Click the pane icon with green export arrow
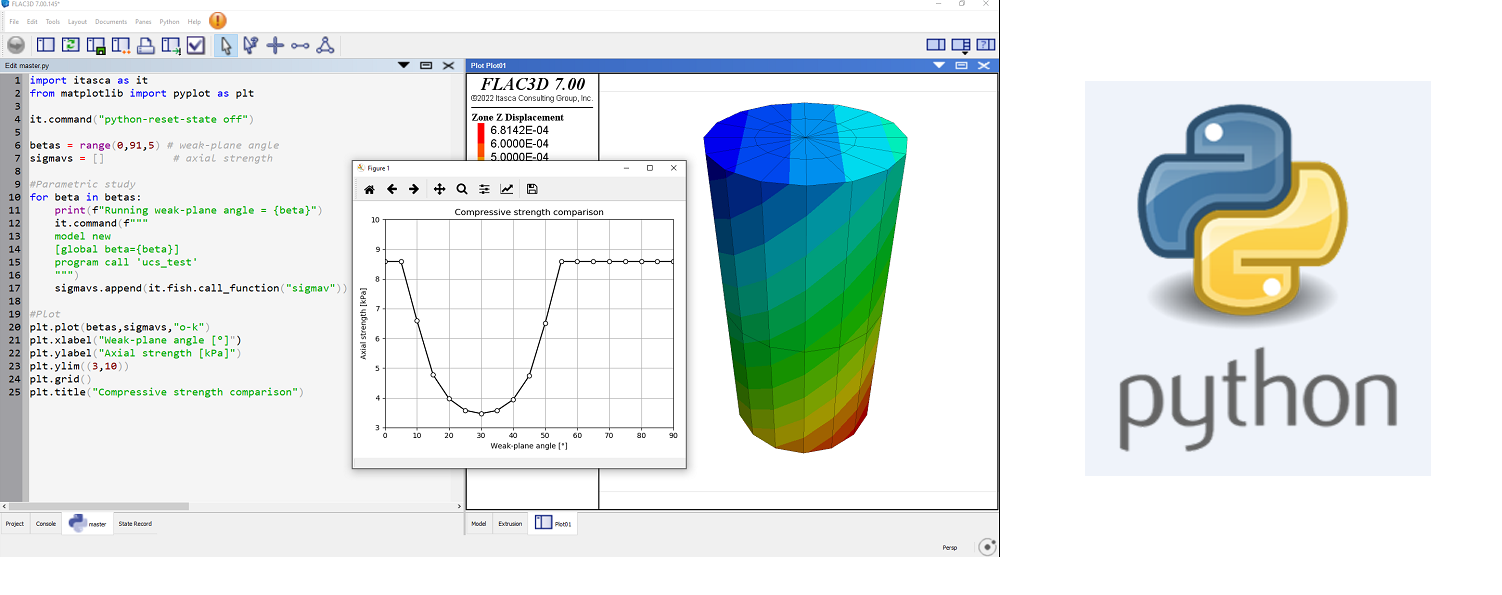This screenshot has height=595, width=1502. [171, 45]
